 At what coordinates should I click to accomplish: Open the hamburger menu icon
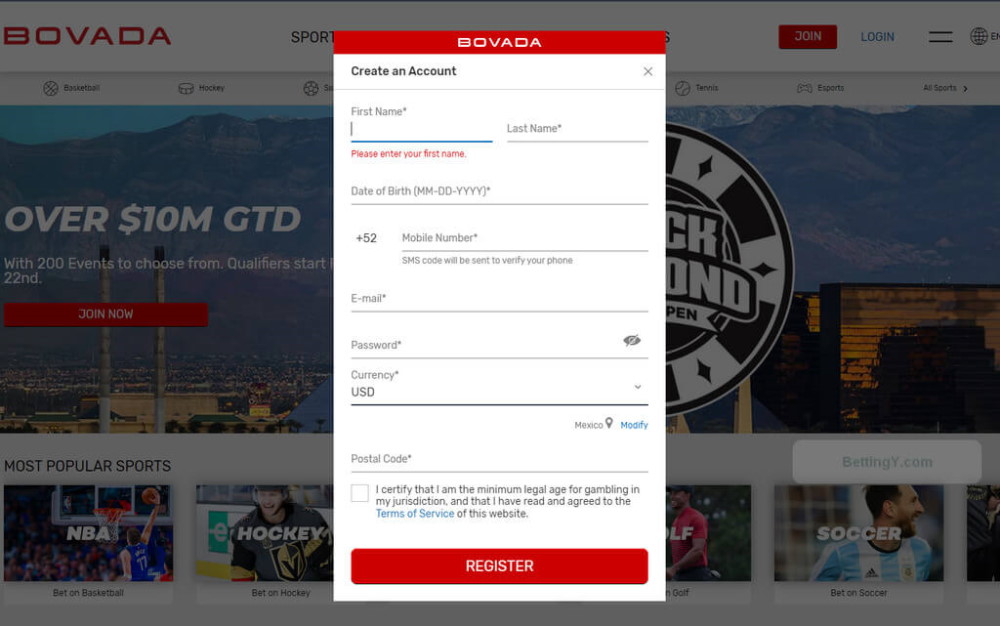940,36
